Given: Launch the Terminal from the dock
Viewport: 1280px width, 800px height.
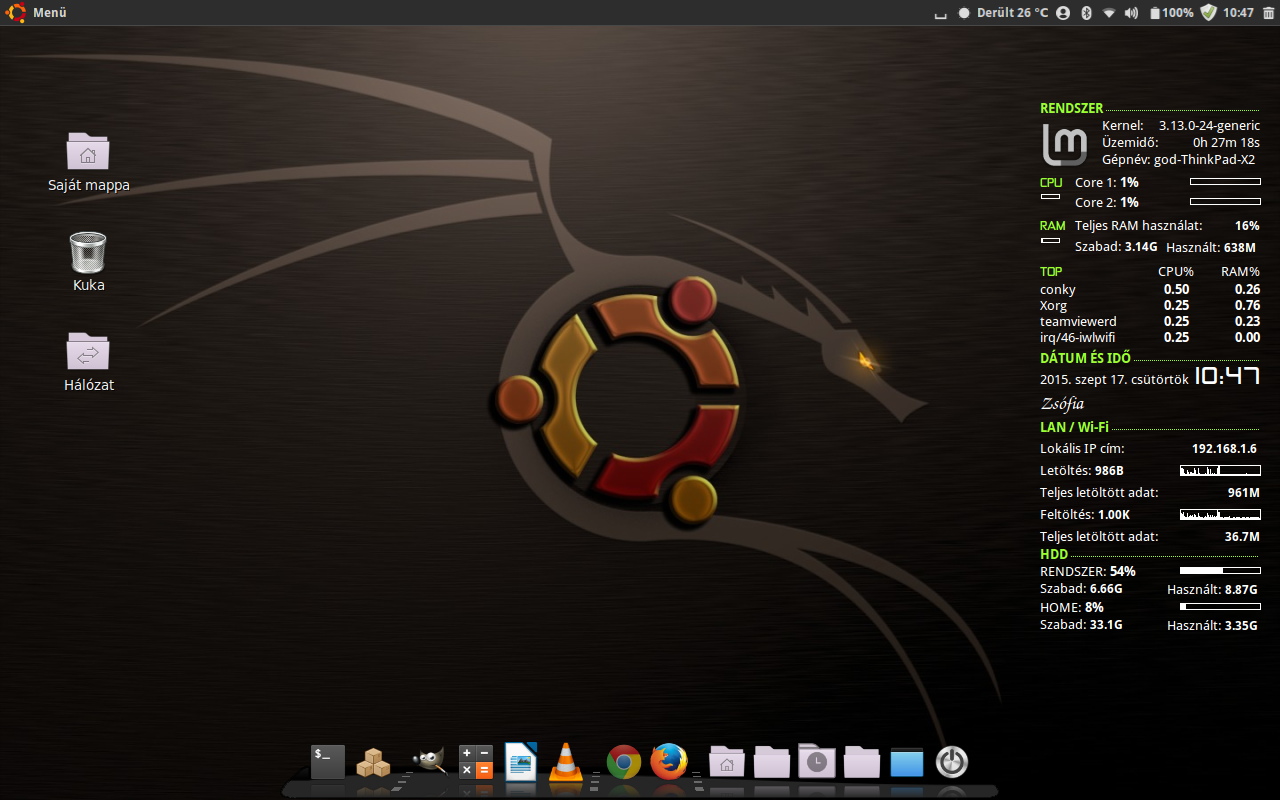Looking at the screenshot, I should coord(328,762).
